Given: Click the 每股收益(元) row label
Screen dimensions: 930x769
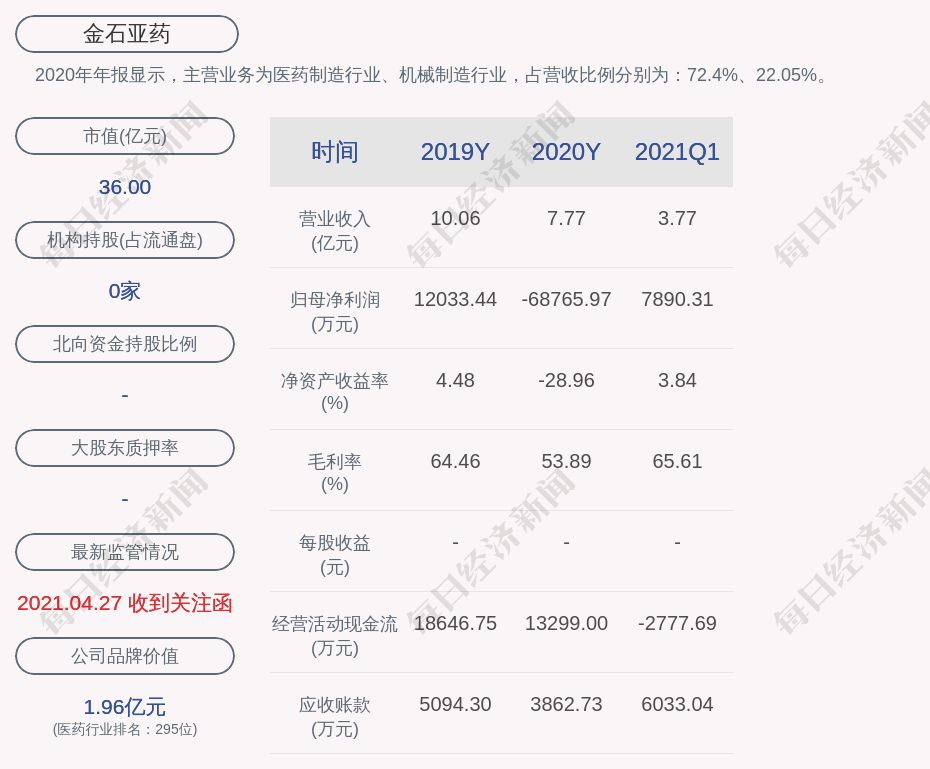Looking at the screenshot, I should (x=335, y=555).
